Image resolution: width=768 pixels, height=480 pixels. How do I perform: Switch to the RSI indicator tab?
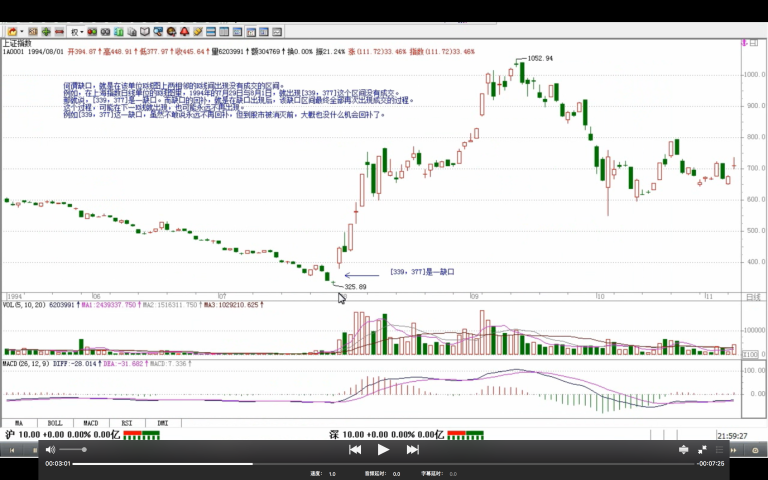click(126, 423)
